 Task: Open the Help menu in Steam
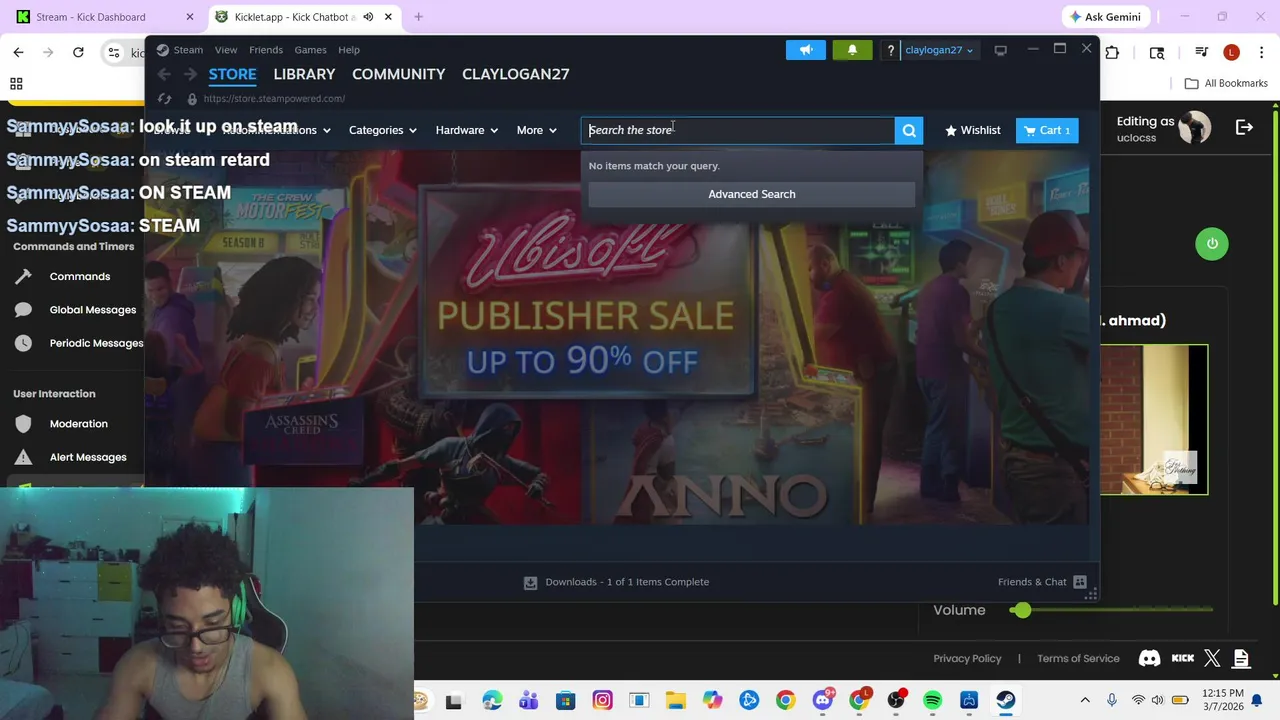coord(349,50)
